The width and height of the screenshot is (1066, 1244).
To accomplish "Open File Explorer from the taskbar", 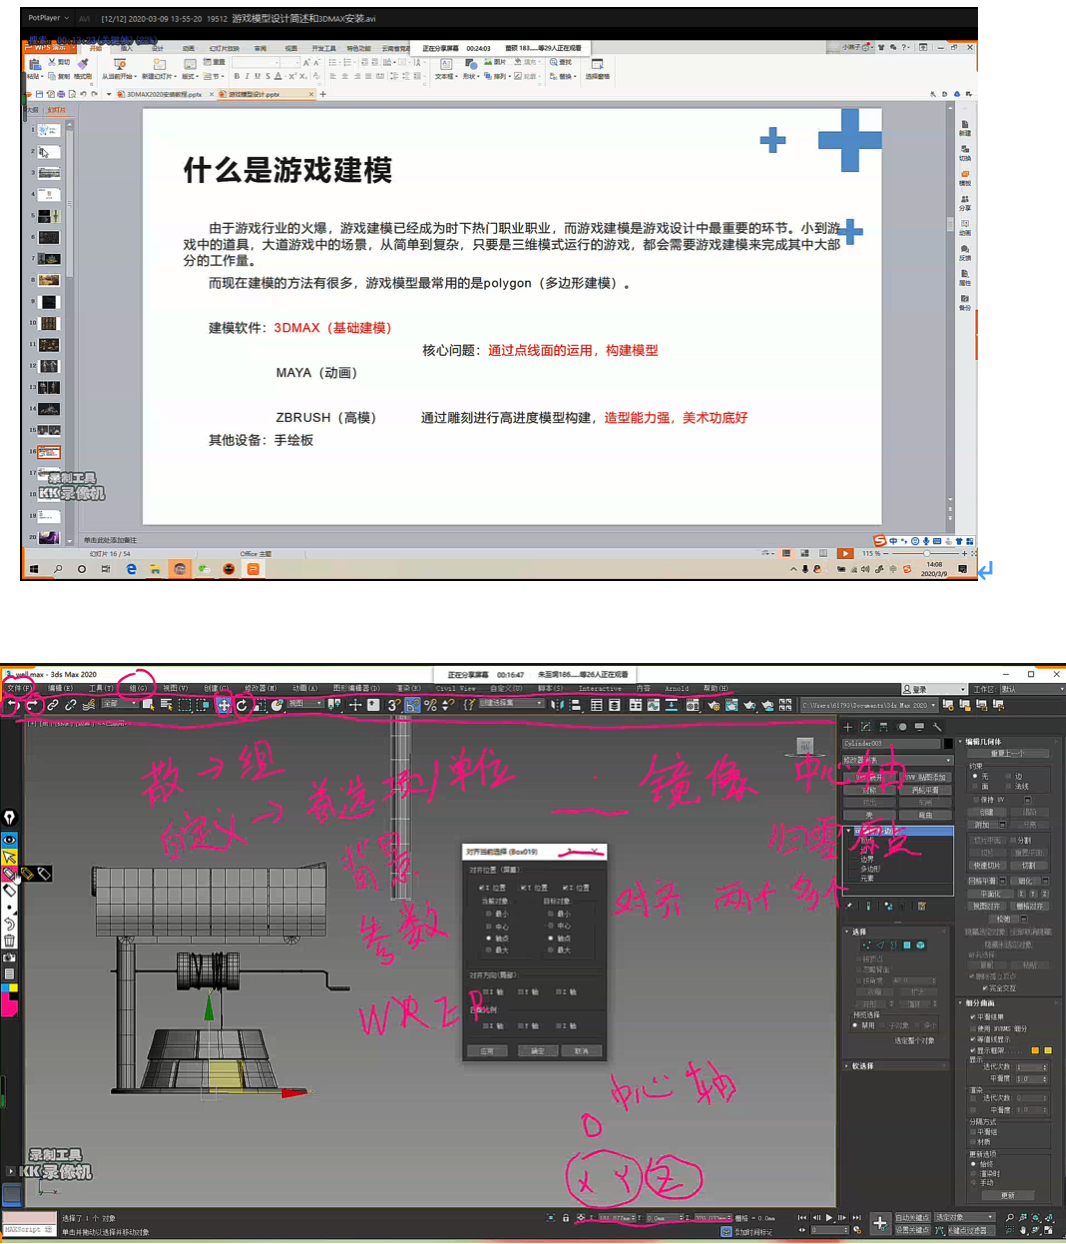I will tap(155, 569).
